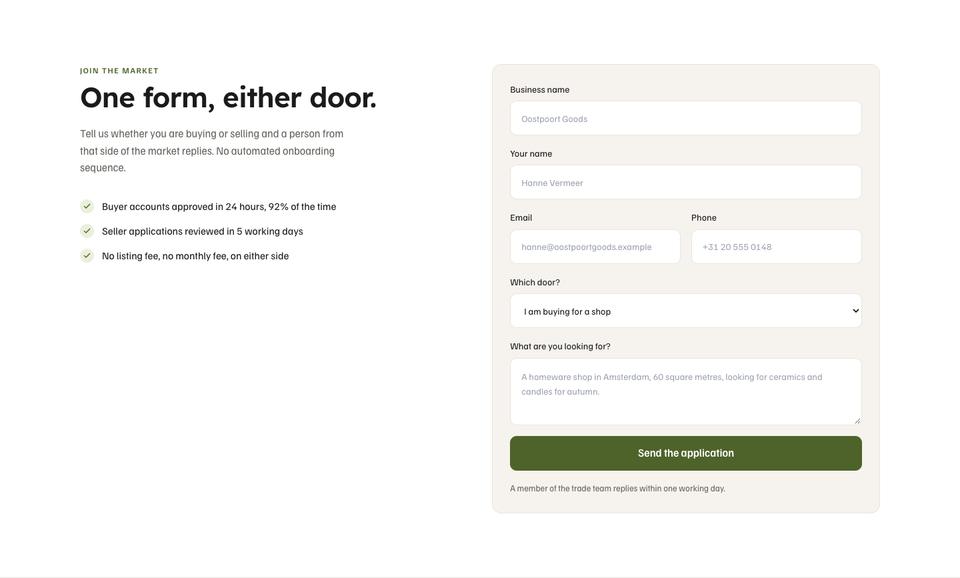Viewport: 960px width, 578px height.
Task: Focus the Business name field
Action: pos(686,119)
